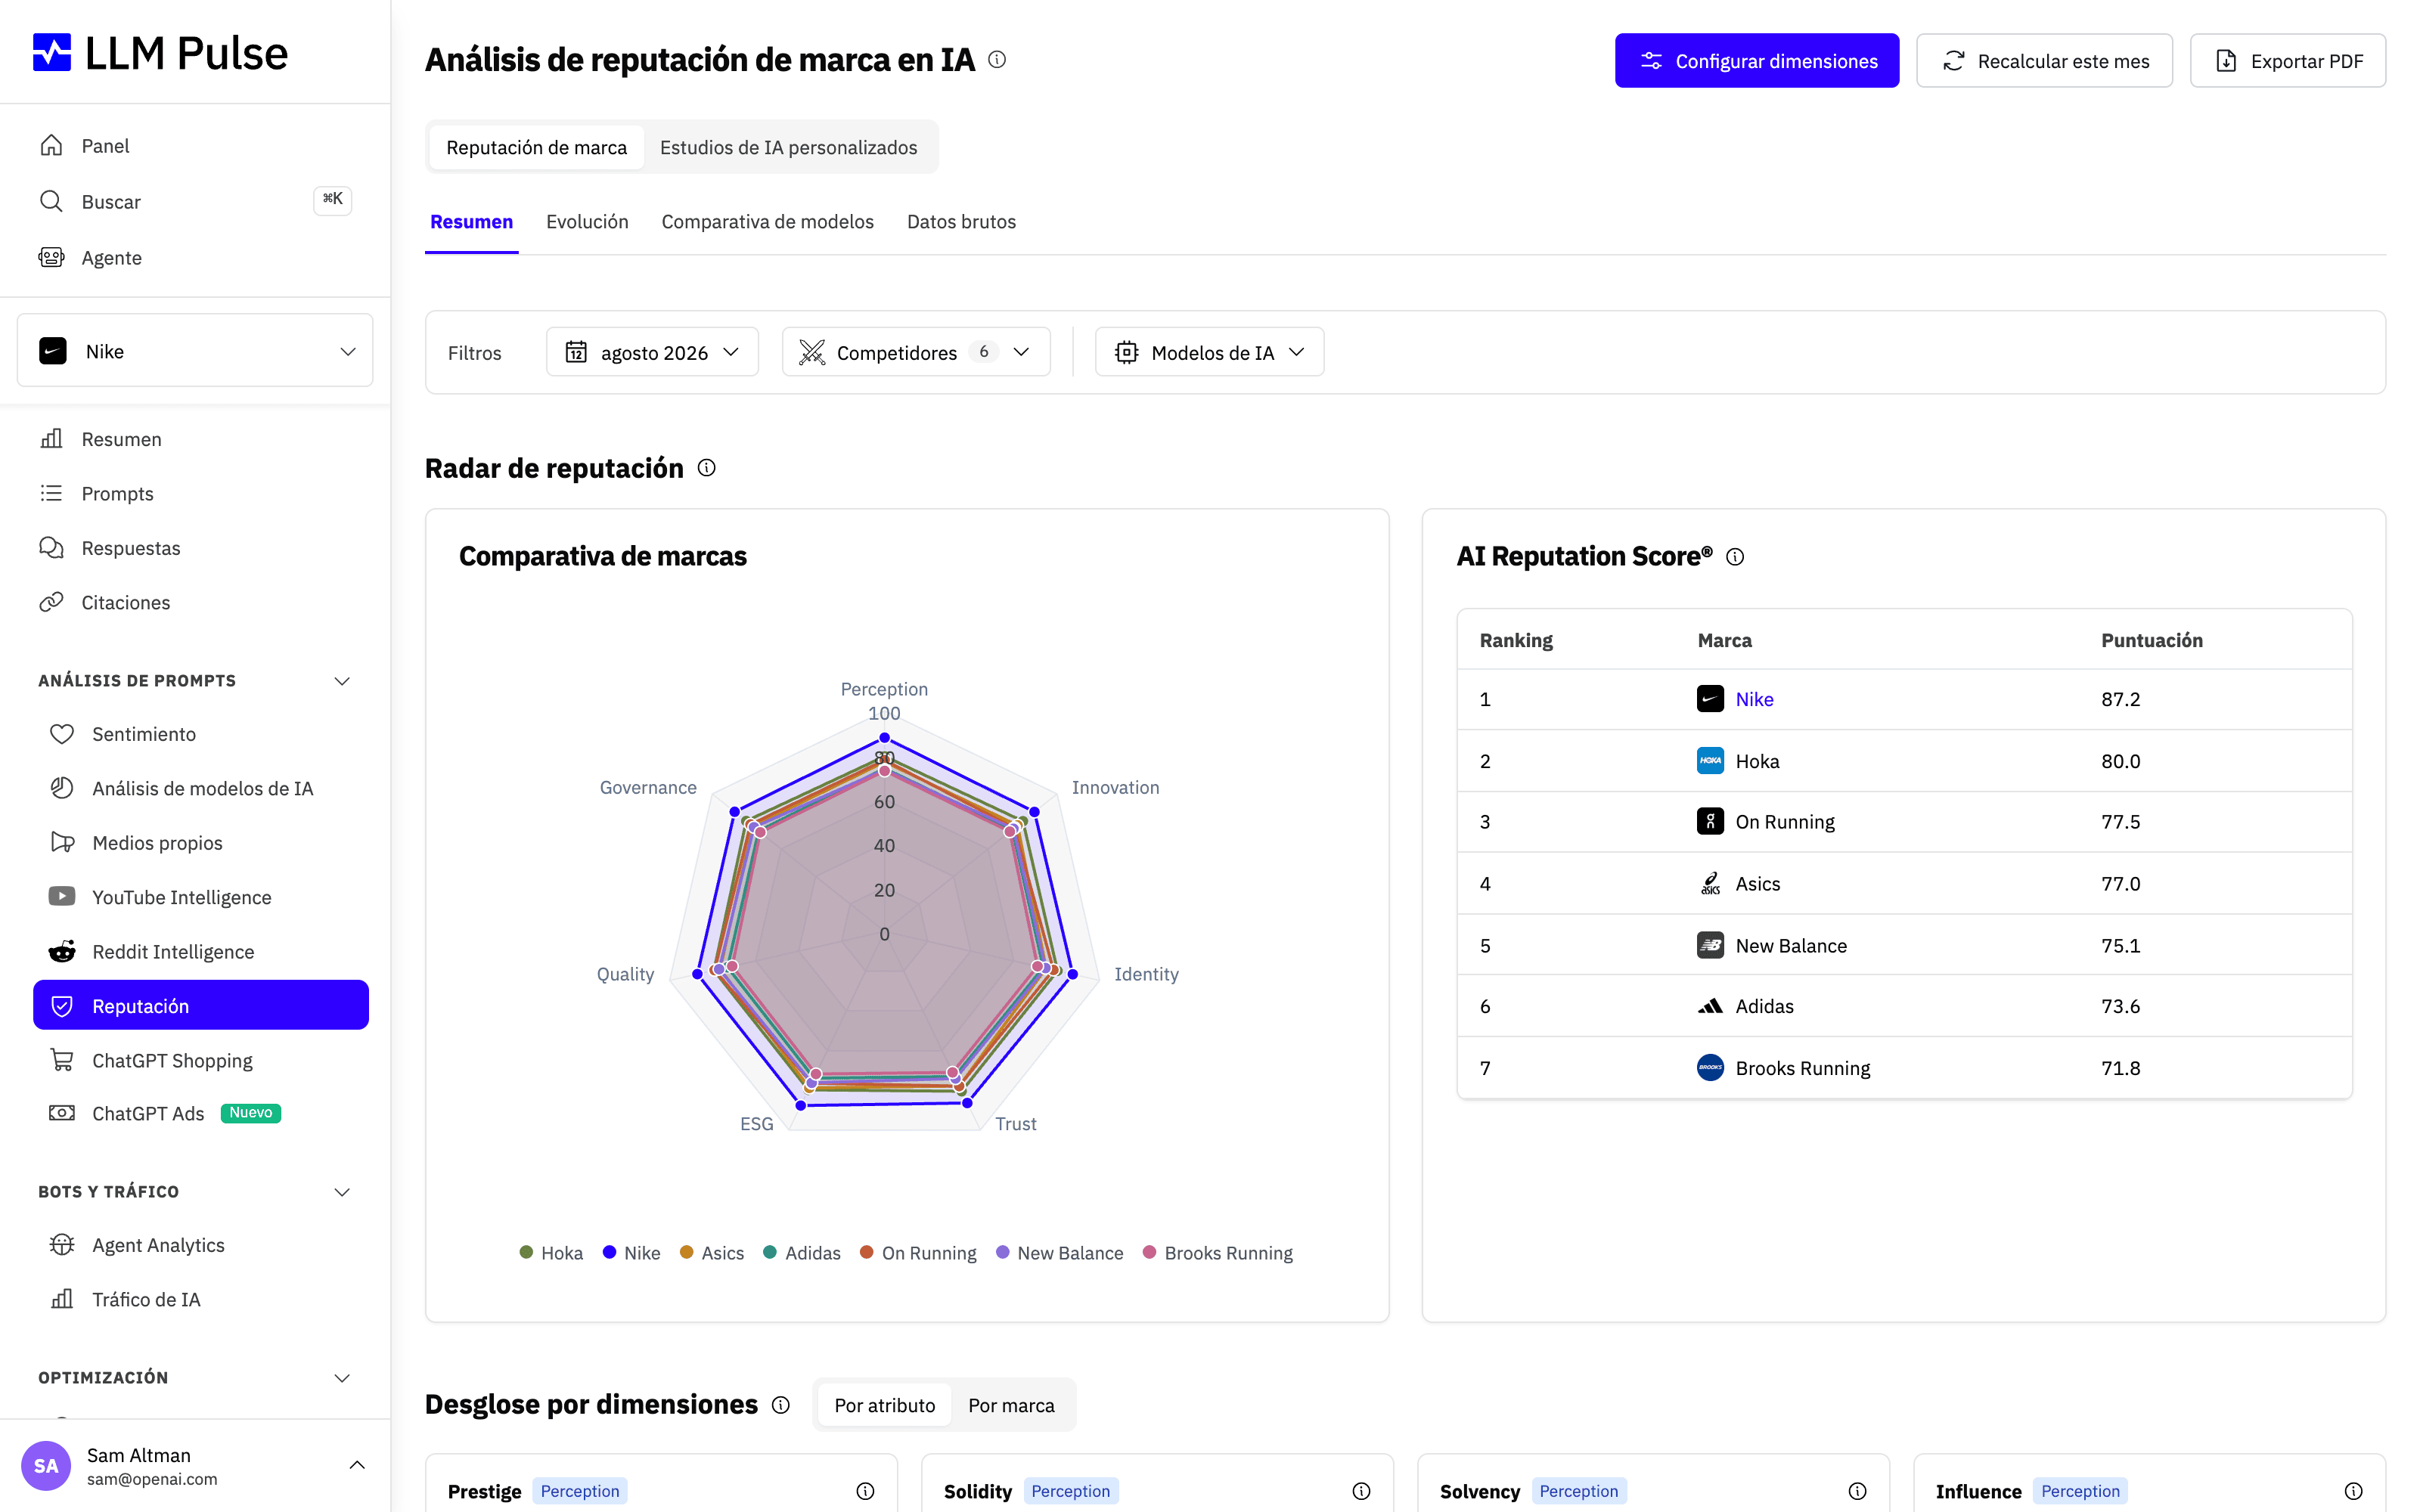
Task: Open Medios propios page
Action: tap(201, 843)
